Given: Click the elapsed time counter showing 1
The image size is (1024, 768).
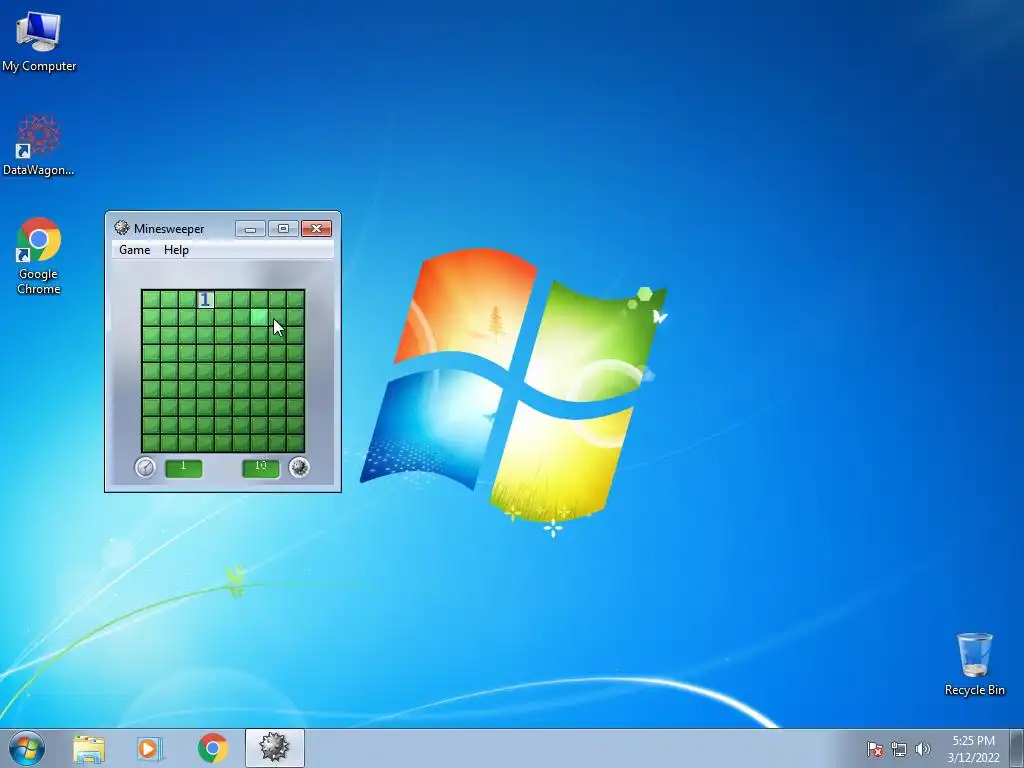Looking at the screenshot, I should tap(184, 468).
